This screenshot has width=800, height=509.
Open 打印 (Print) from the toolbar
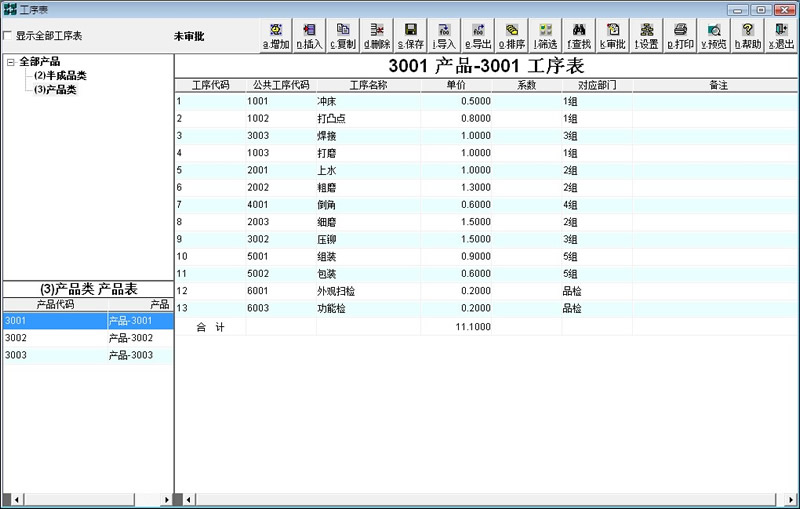pyautogui.click(x=680, y=36)
